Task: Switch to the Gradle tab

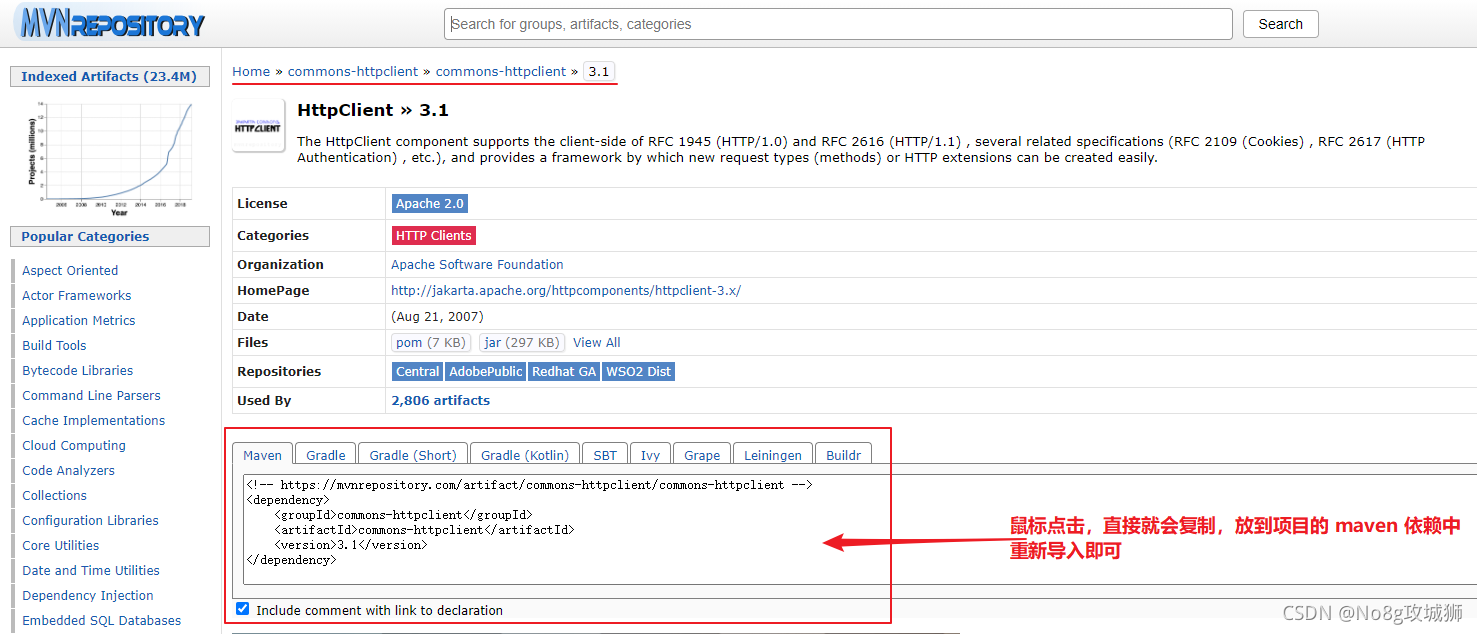Action: coord(326,455)
